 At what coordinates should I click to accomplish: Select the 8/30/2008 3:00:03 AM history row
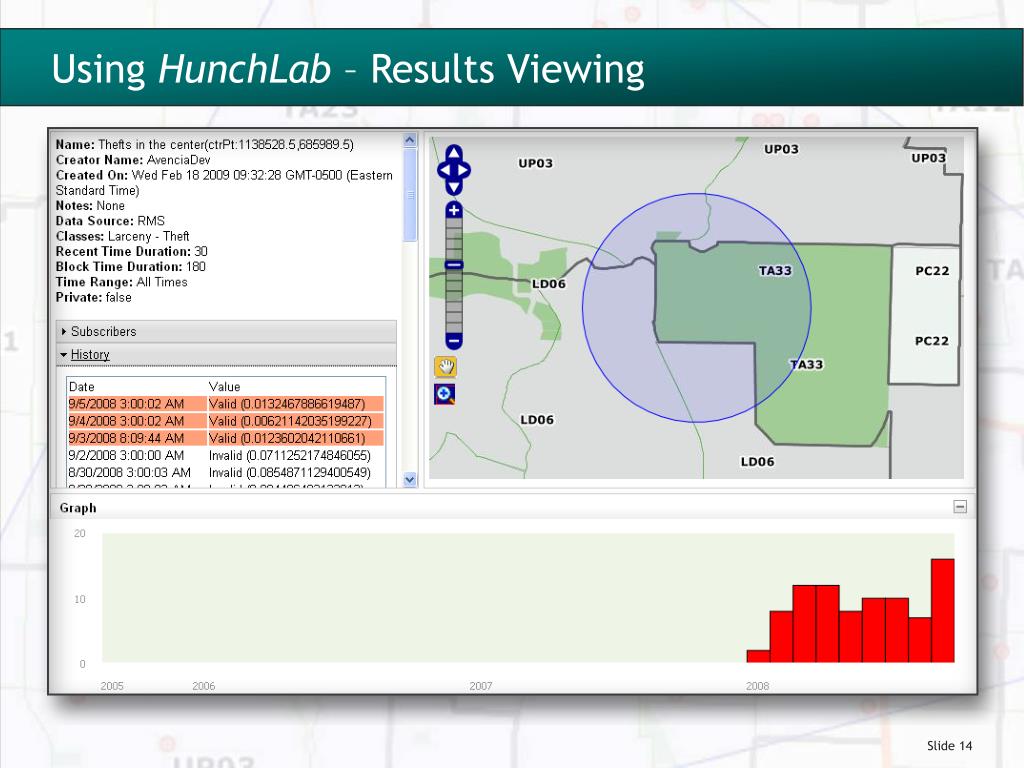[x=225, y=472]
